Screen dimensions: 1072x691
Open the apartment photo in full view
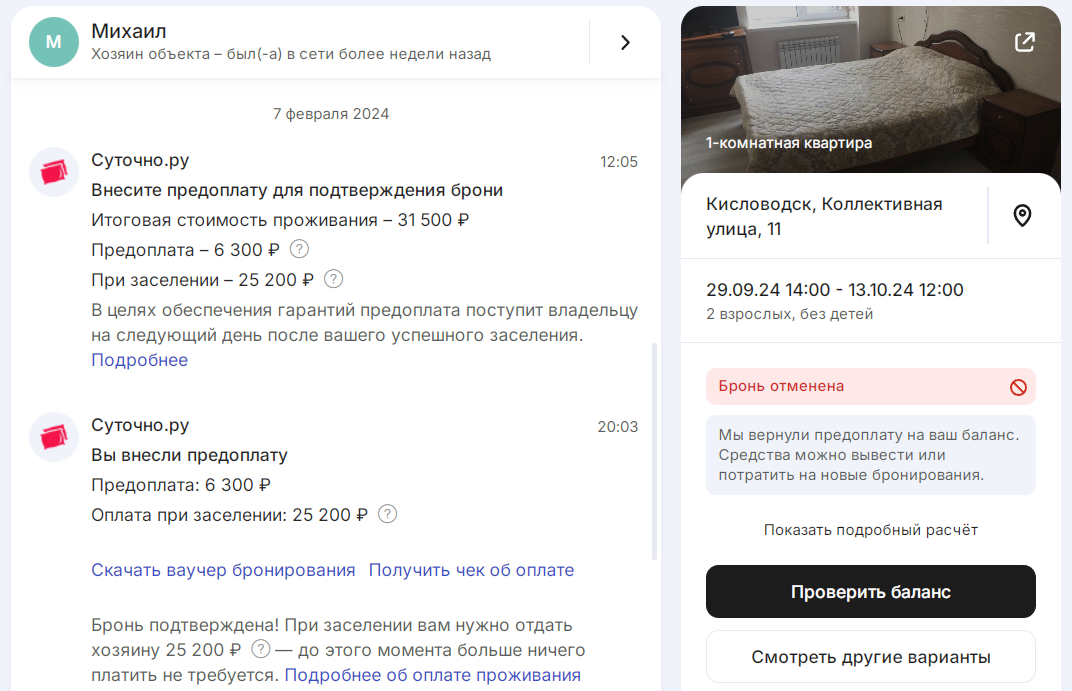pyautogui.click(x=1024, y=41)
